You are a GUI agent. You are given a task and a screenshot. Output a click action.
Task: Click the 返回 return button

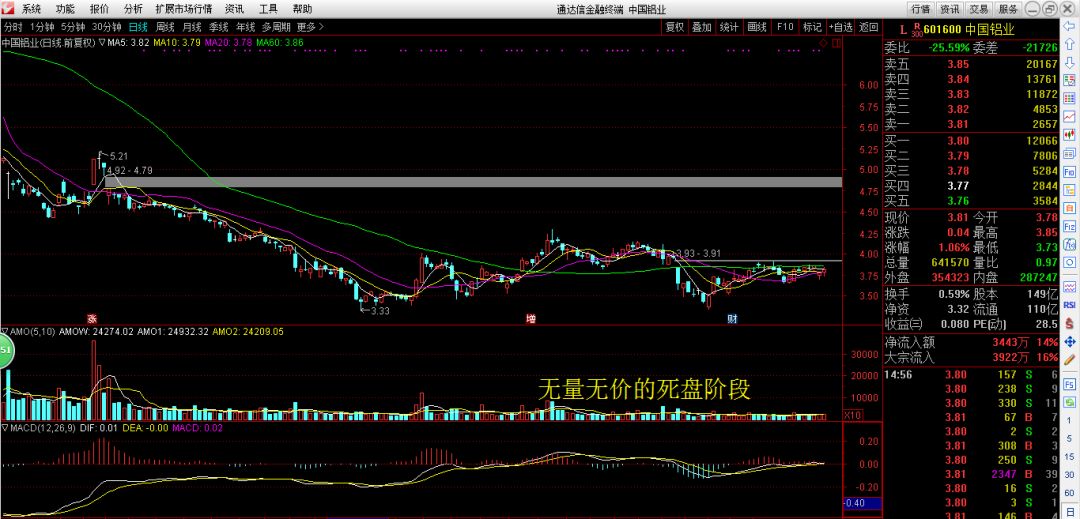coord(869,27)
